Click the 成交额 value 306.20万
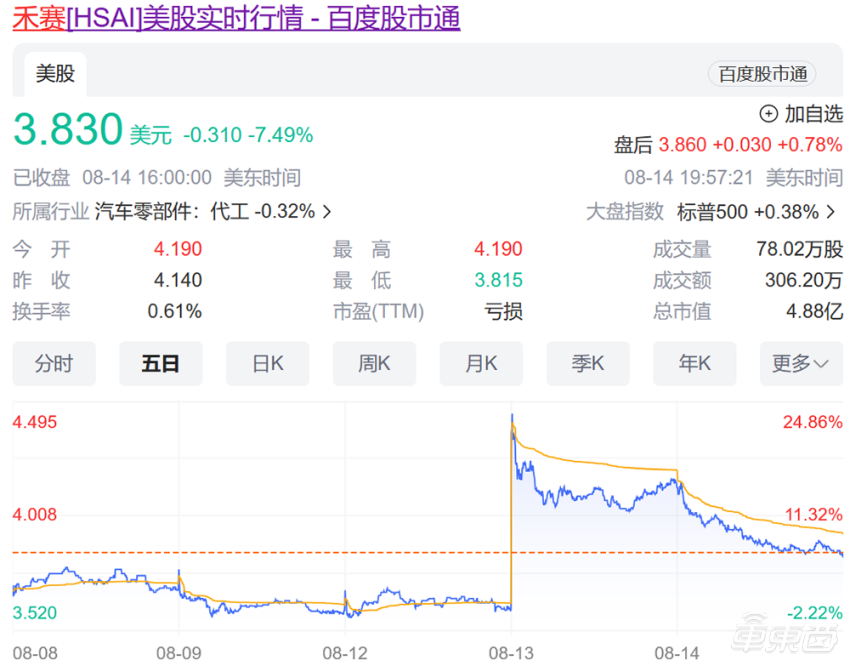 (x=804, y=280)
